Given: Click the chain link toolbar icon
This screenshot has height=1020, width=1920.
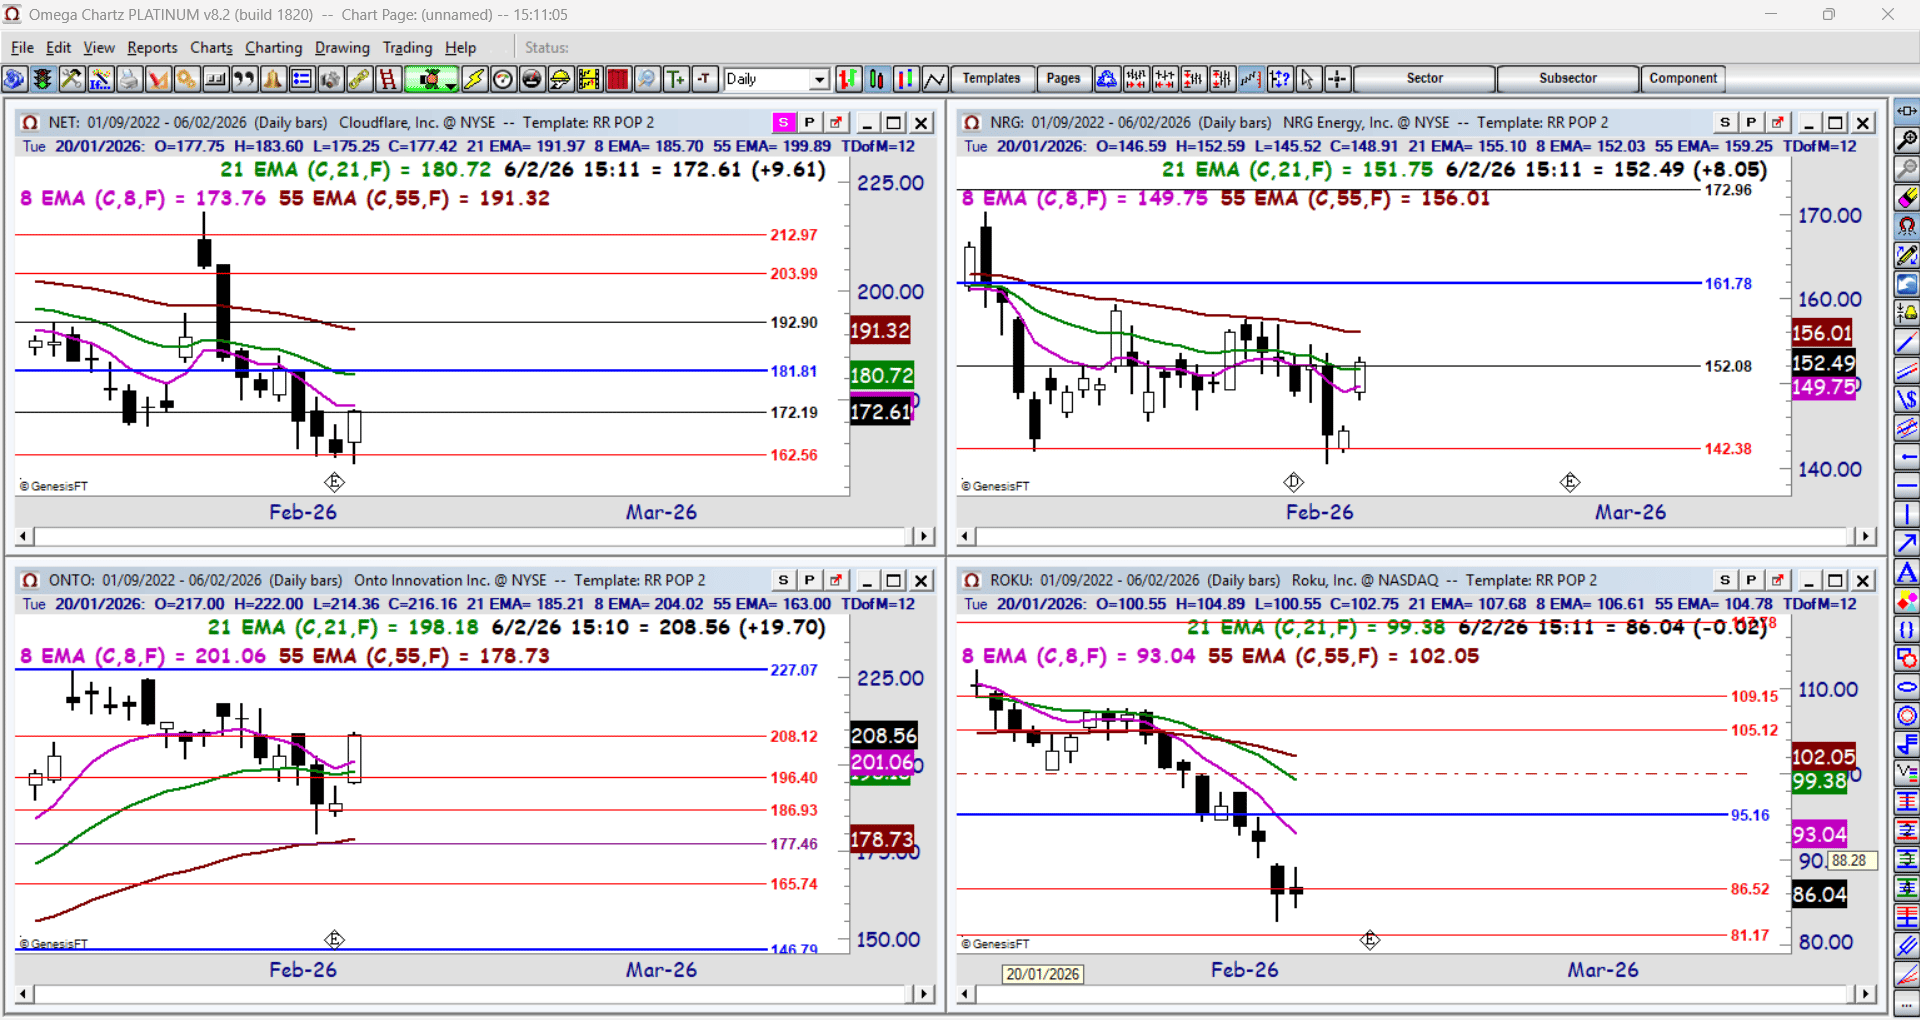Looking at the screenshot, I should click(x=359, y=79).
